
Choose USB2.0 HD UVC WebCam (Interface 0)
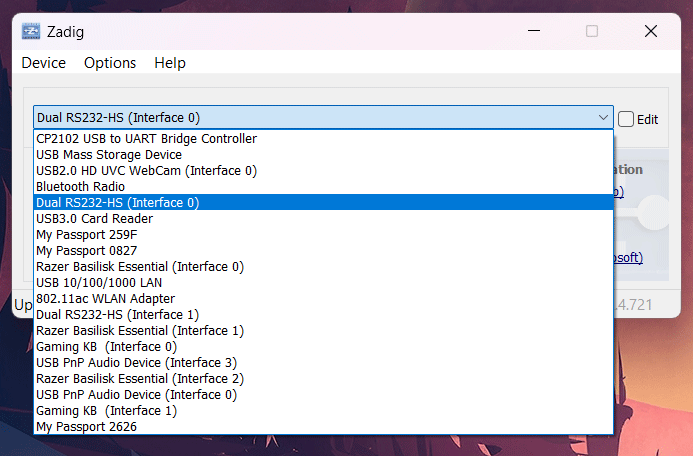pyautogui.click(x=324, y=171)
